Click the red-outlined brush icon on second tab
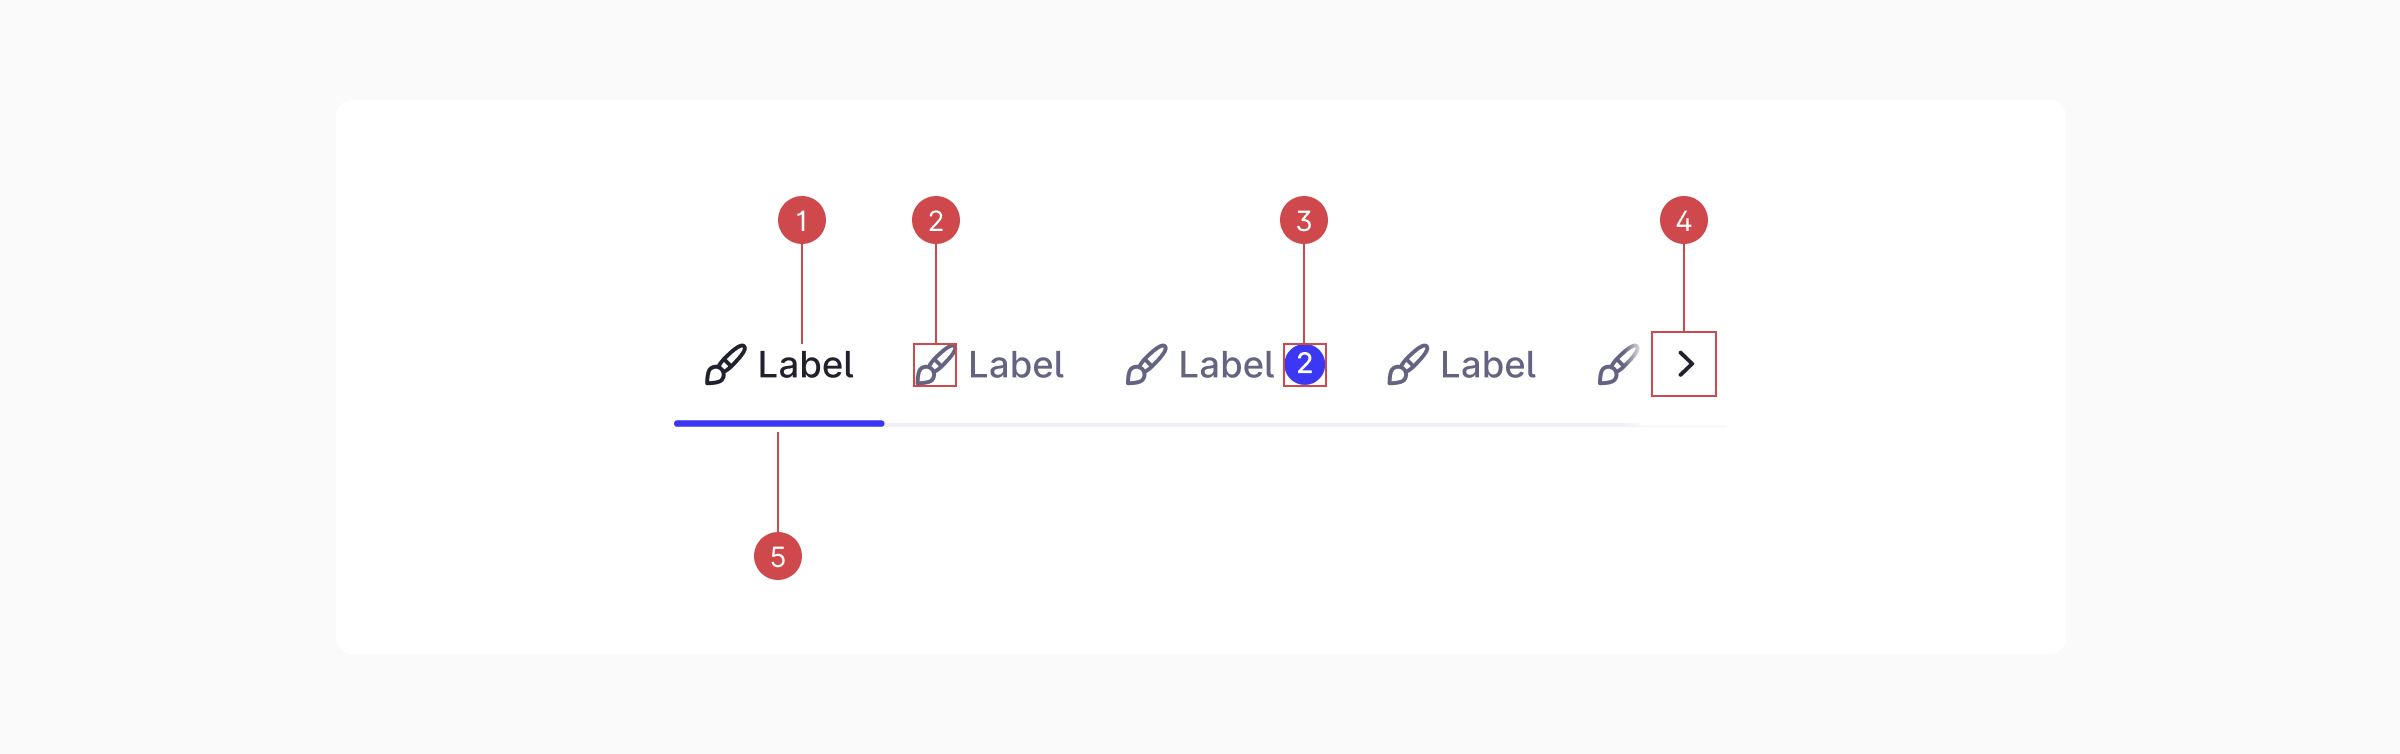Image resolution: width=2400 pixels, height=754 pixels. (935, 365)
